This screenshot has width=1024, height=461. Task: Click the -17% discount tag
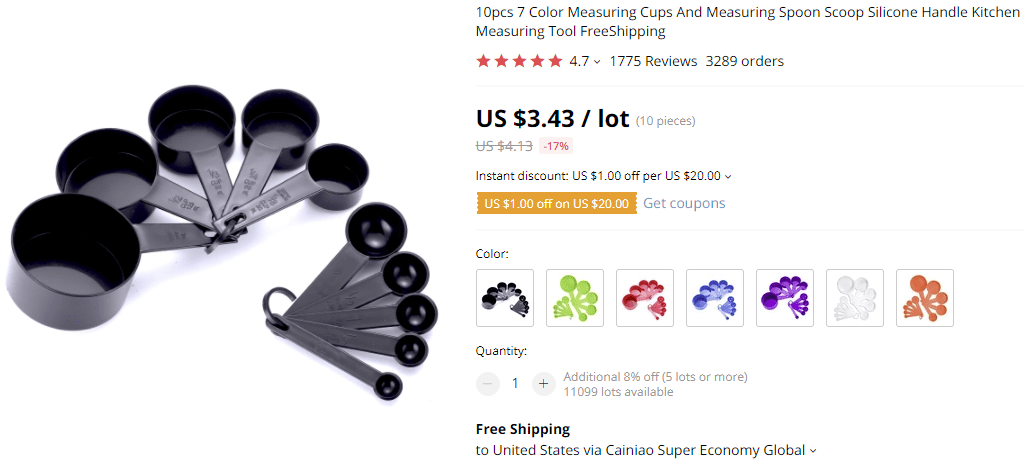click(x=556, y=146)
